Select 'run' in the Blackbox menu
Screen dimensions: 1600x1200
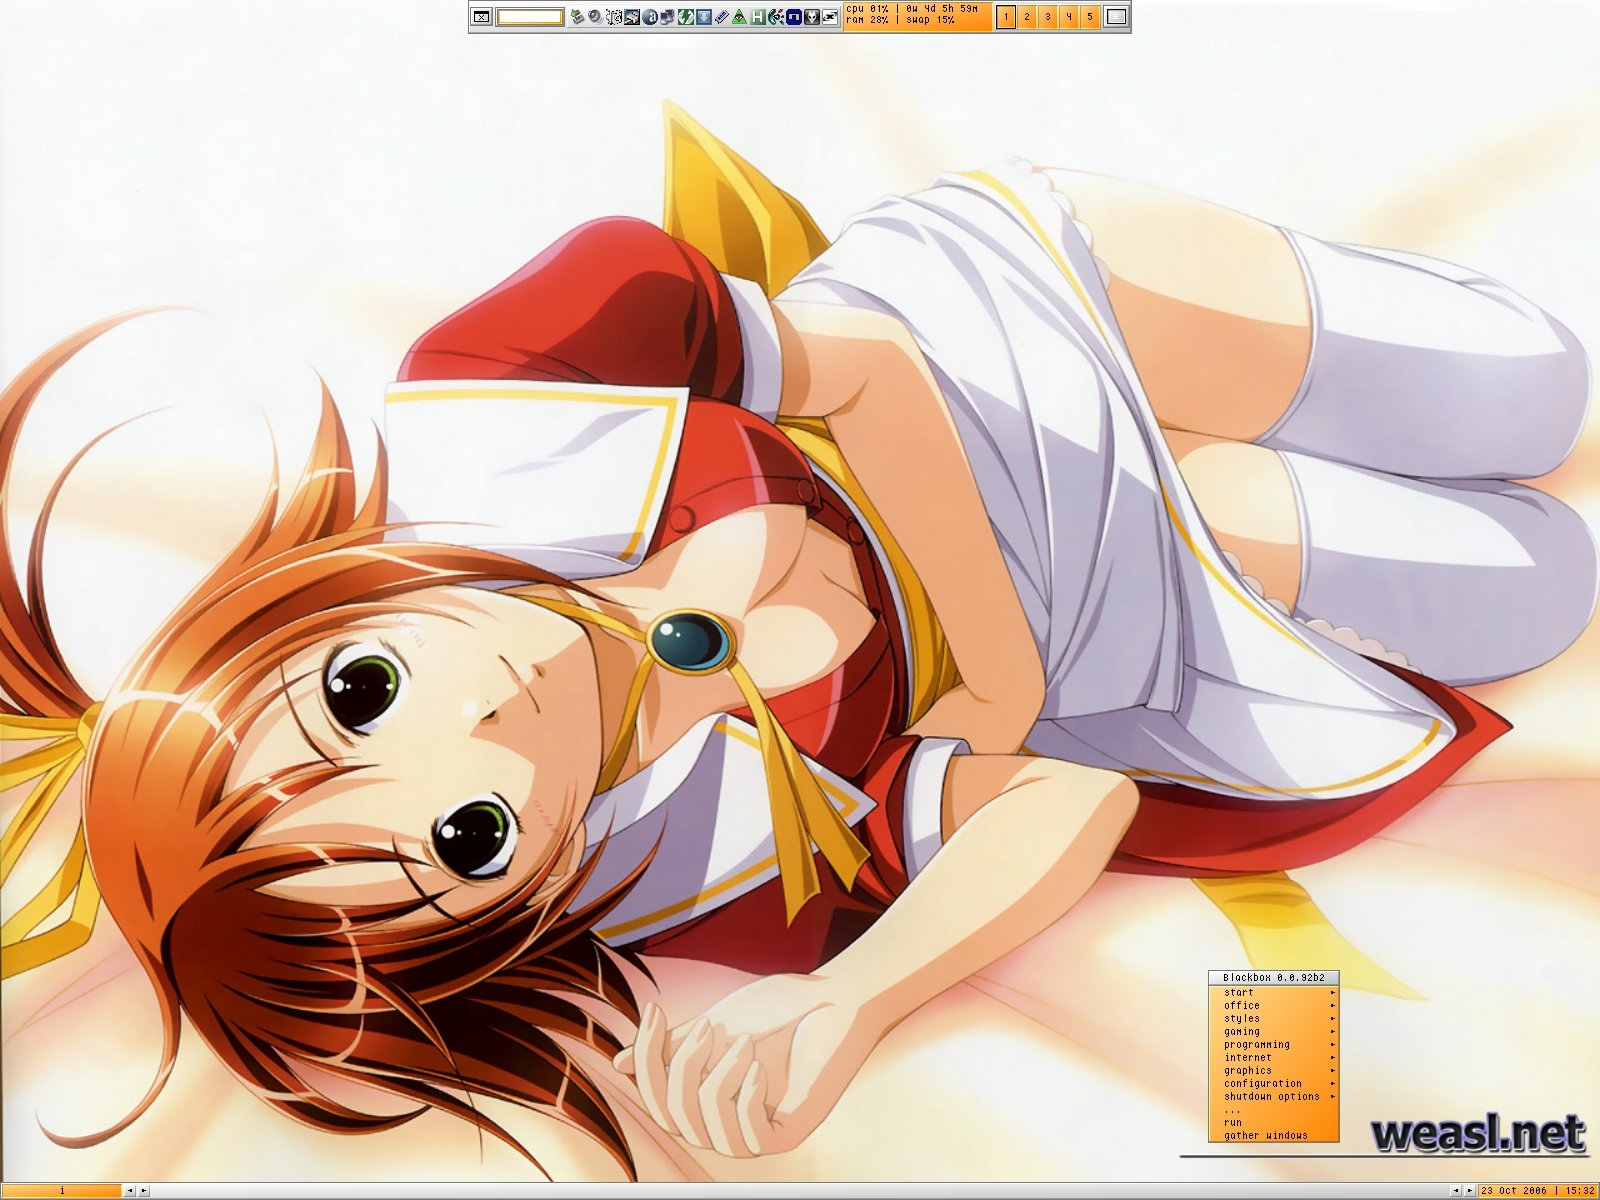click(1273, 1123)
